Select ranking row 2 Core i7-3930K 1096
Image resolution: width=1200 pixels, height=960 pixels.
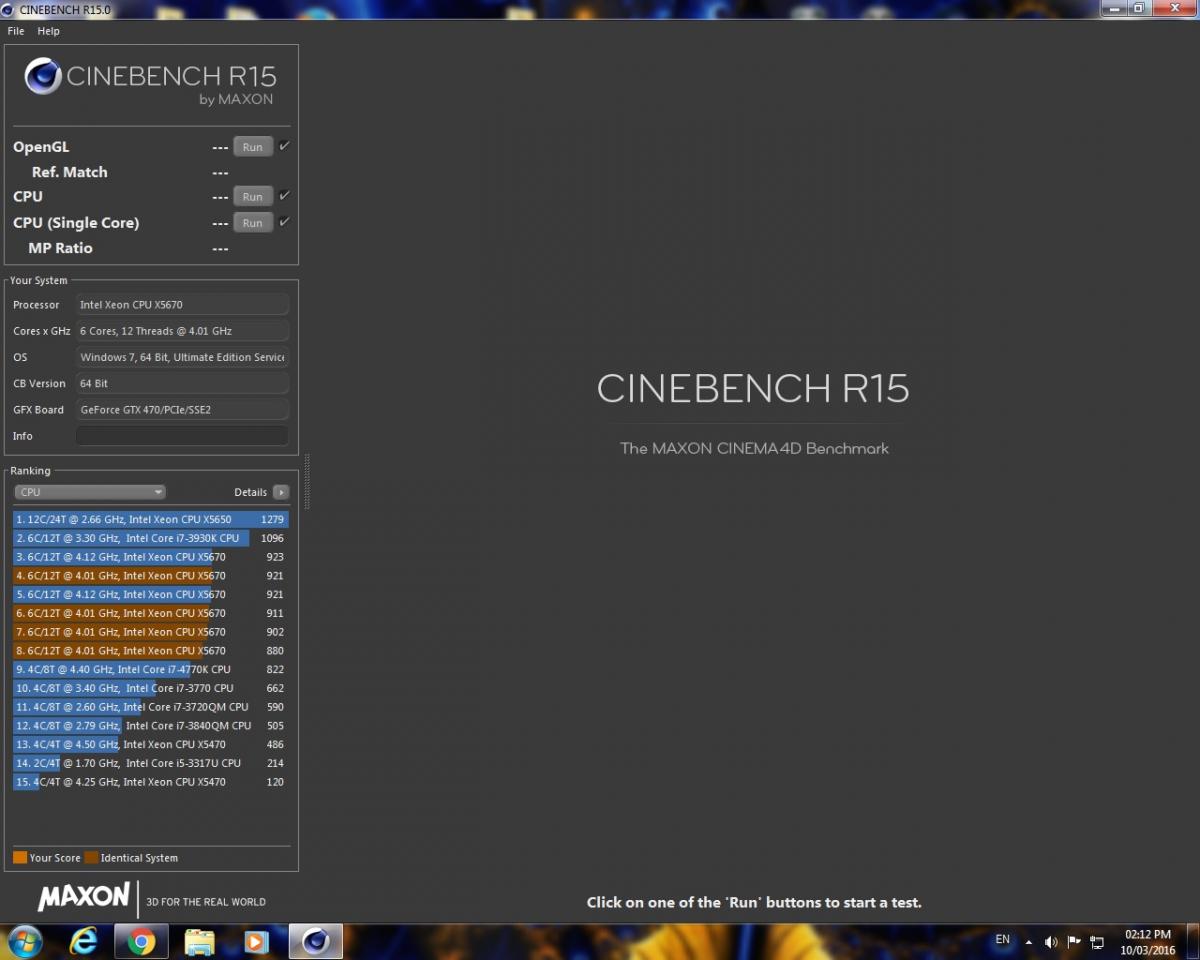click(151, 538)
